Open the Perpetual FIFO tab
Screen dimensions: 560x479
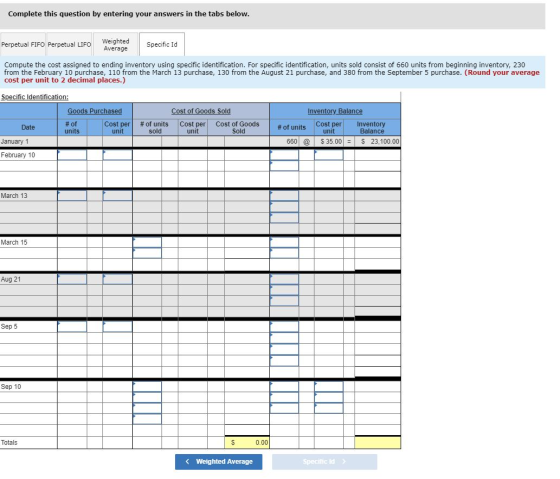[23, 44]
